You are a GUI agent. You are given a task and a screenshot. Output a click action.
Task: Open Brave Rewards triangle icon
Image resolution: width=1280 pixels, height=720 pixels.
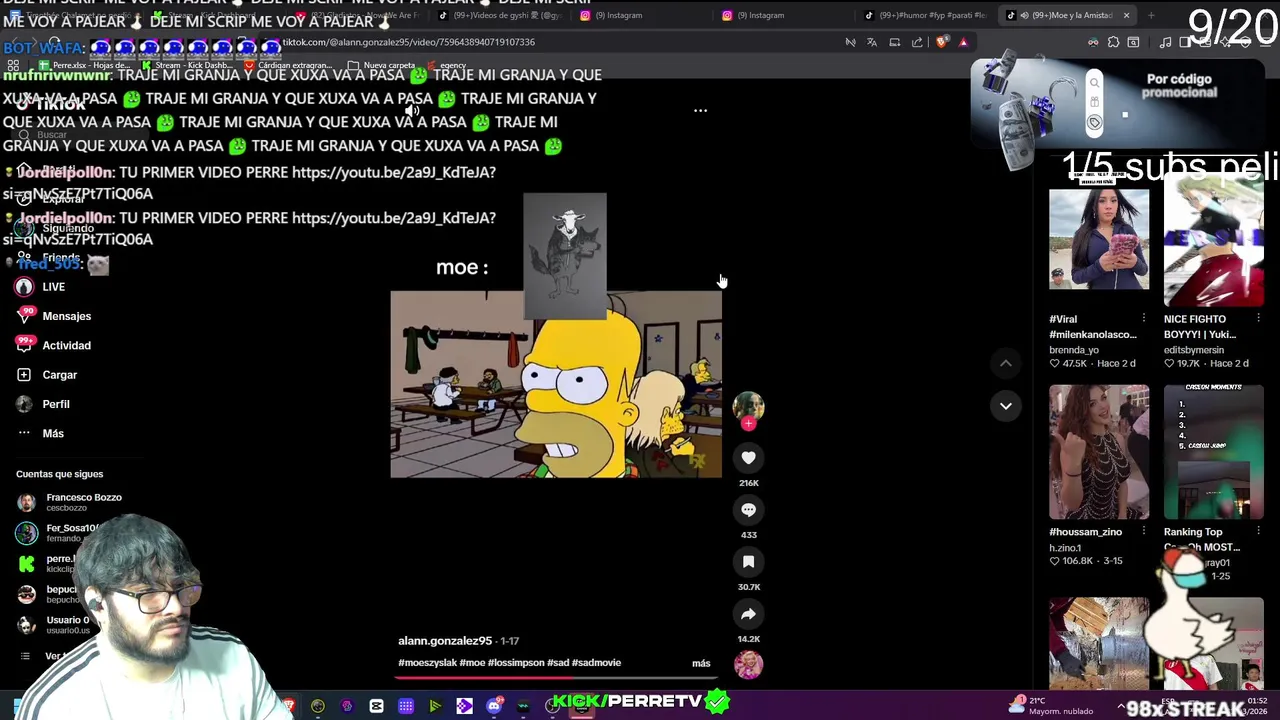(963, 42)
